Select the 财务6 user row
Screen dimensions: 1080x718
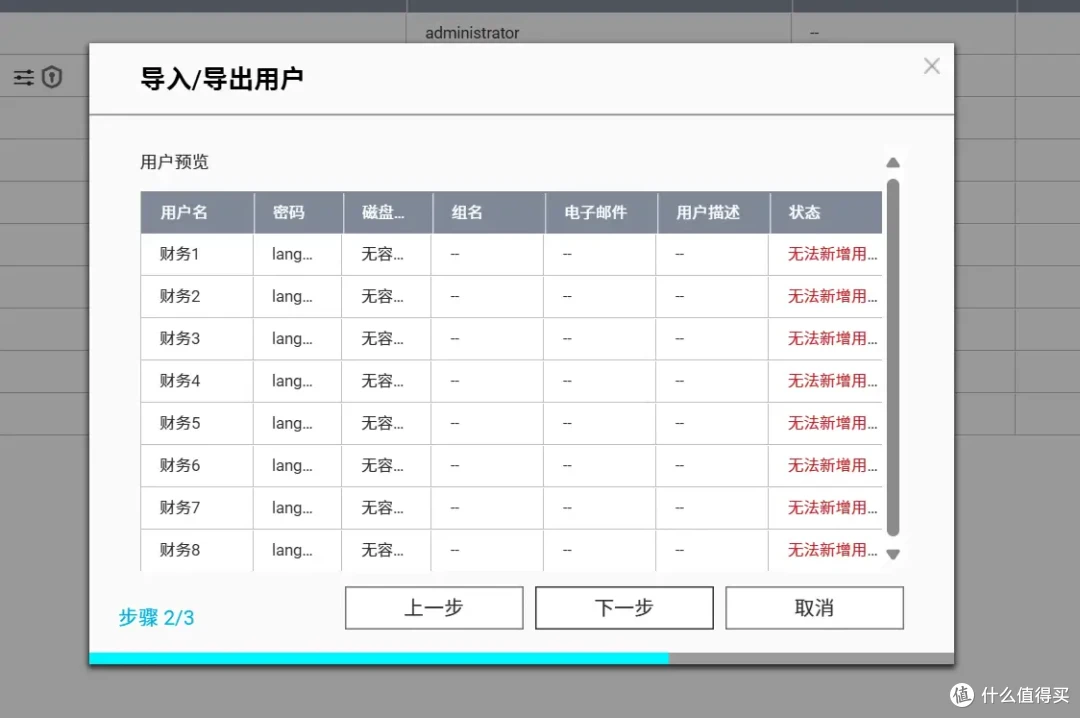pyautogui.click(x=511, y=466)
